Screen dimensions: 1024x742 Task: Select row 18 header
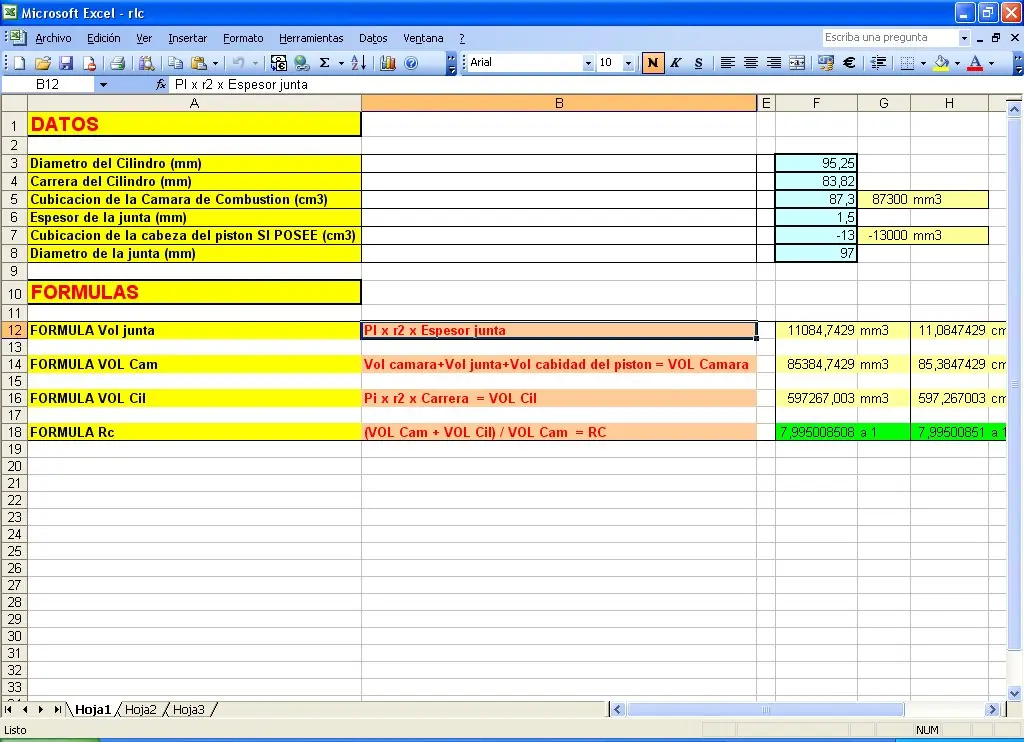coord(14,432)
